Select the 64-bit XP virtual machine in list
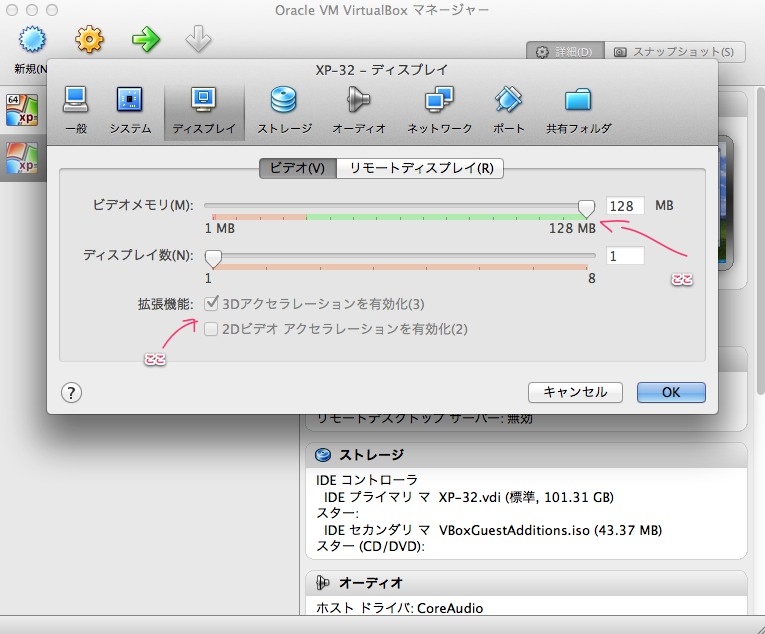The image size is (765, 634). coord(22,110)
